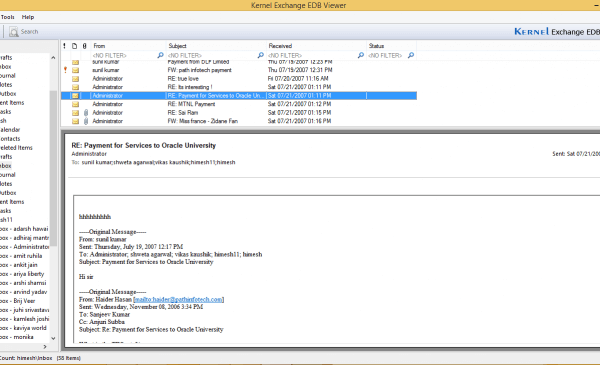Click the importance flag column header
Viewport: 600px width, 365px height.
pyautogui.click(x=64, y=46)
